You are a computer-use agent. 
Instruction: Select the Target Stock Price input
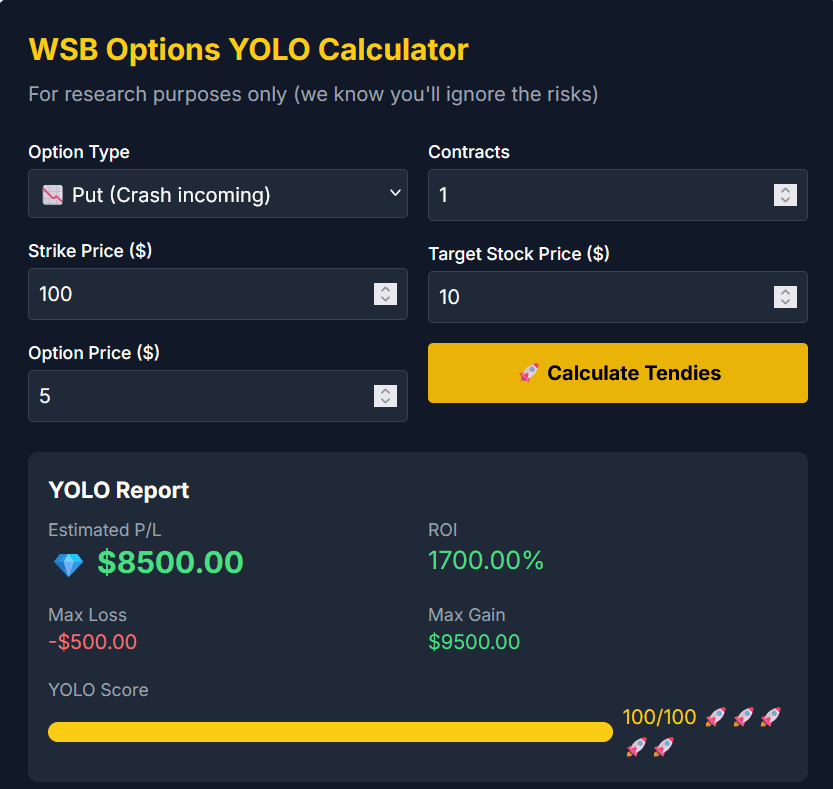click(600, 297)
